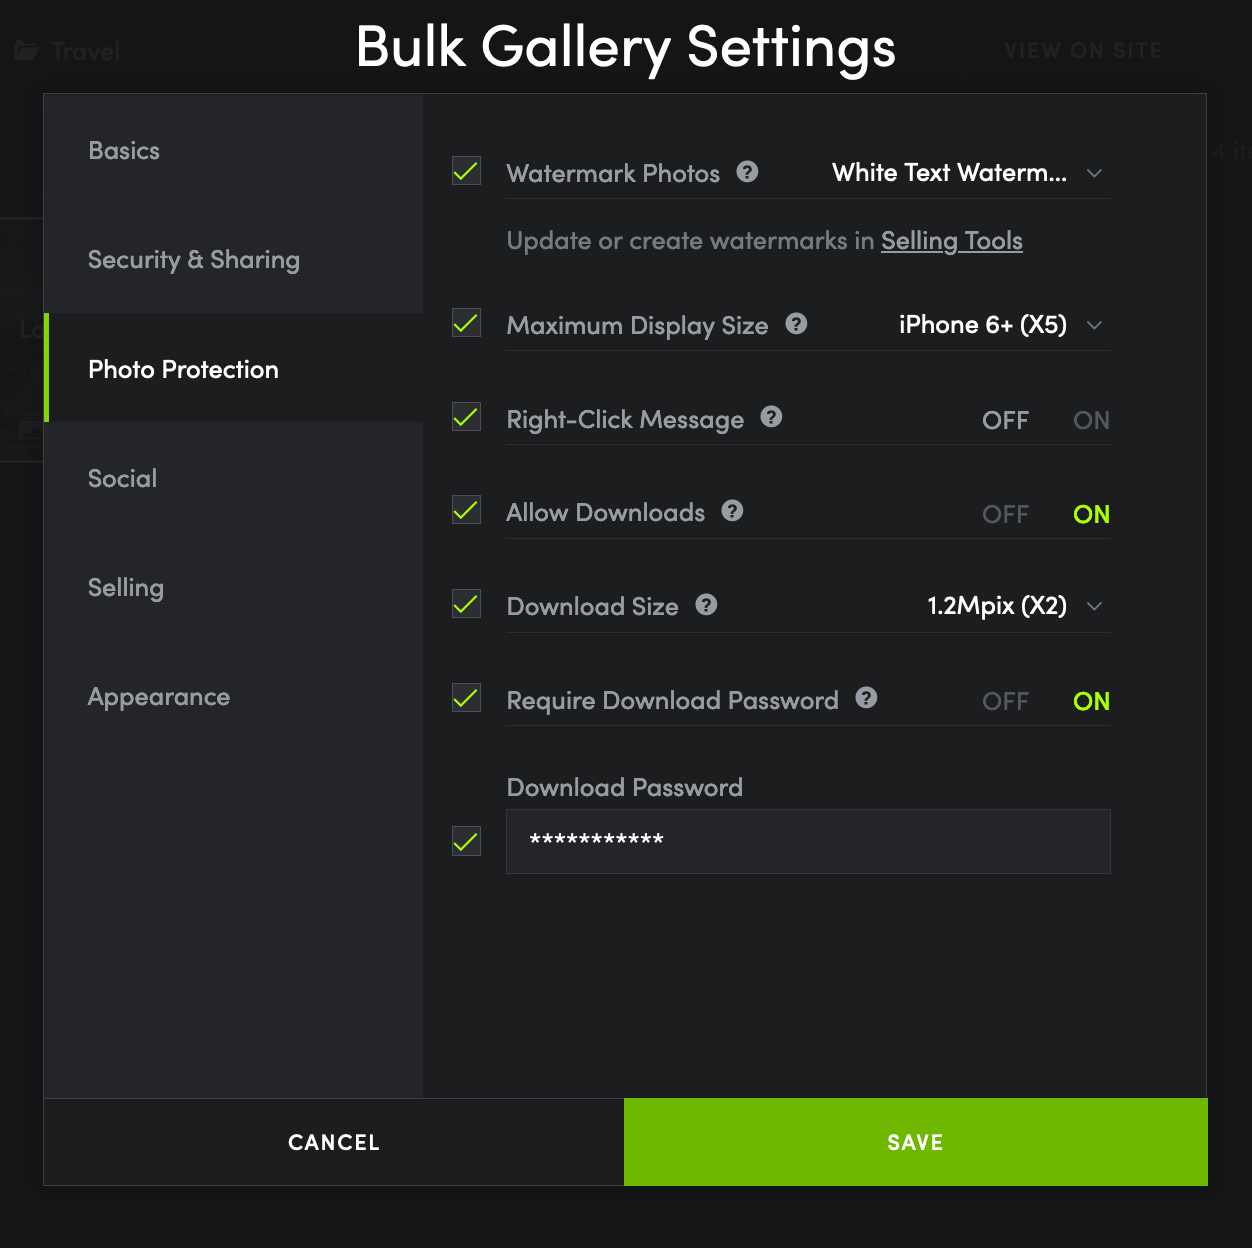1252x1248 pixels.
Task: Click the Right-Click Message help icon
Action: (771, 417)
